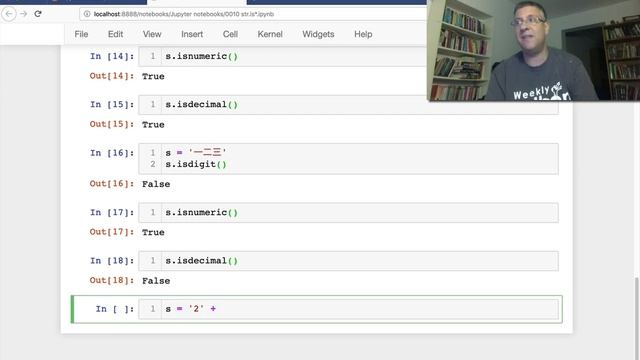Click output True of Out[15]
This screenshot has width=640, height=360.
[x=153, y=124]
